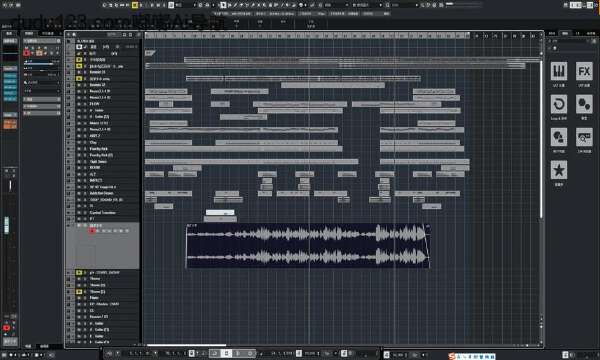The height and width of the screenshot is (360, 600).
Task: Open the User Presets tile
Action: pos(559,137)
